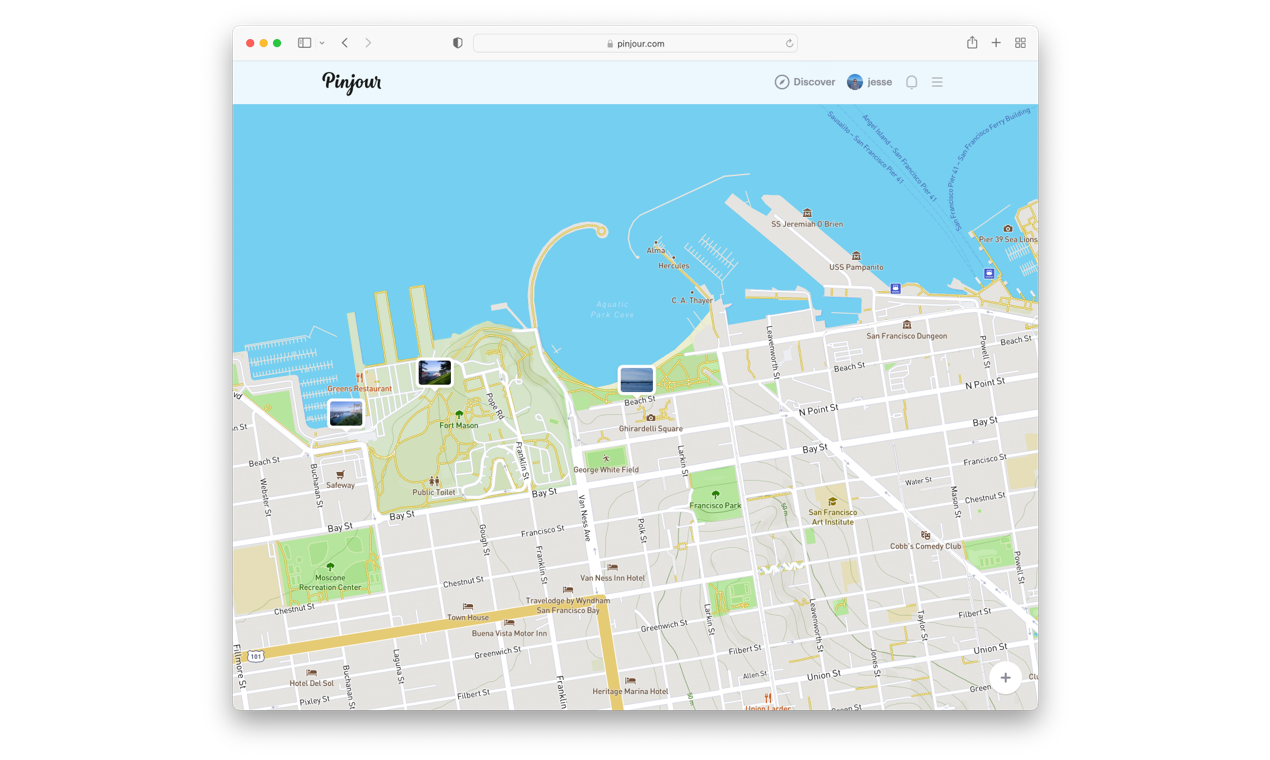This screenshot has width=1270, height=760.
Task: Click the Safeway shopping cart icon
Action: coord(340,474)
